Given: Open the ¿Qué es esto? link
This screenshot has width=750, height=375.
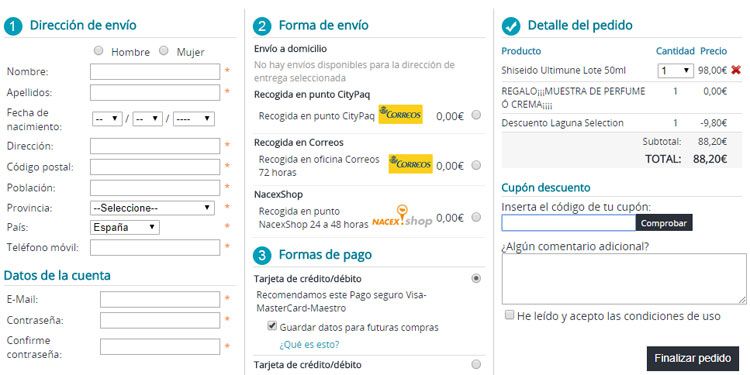Looking at the screenshot, I should 309,344.
